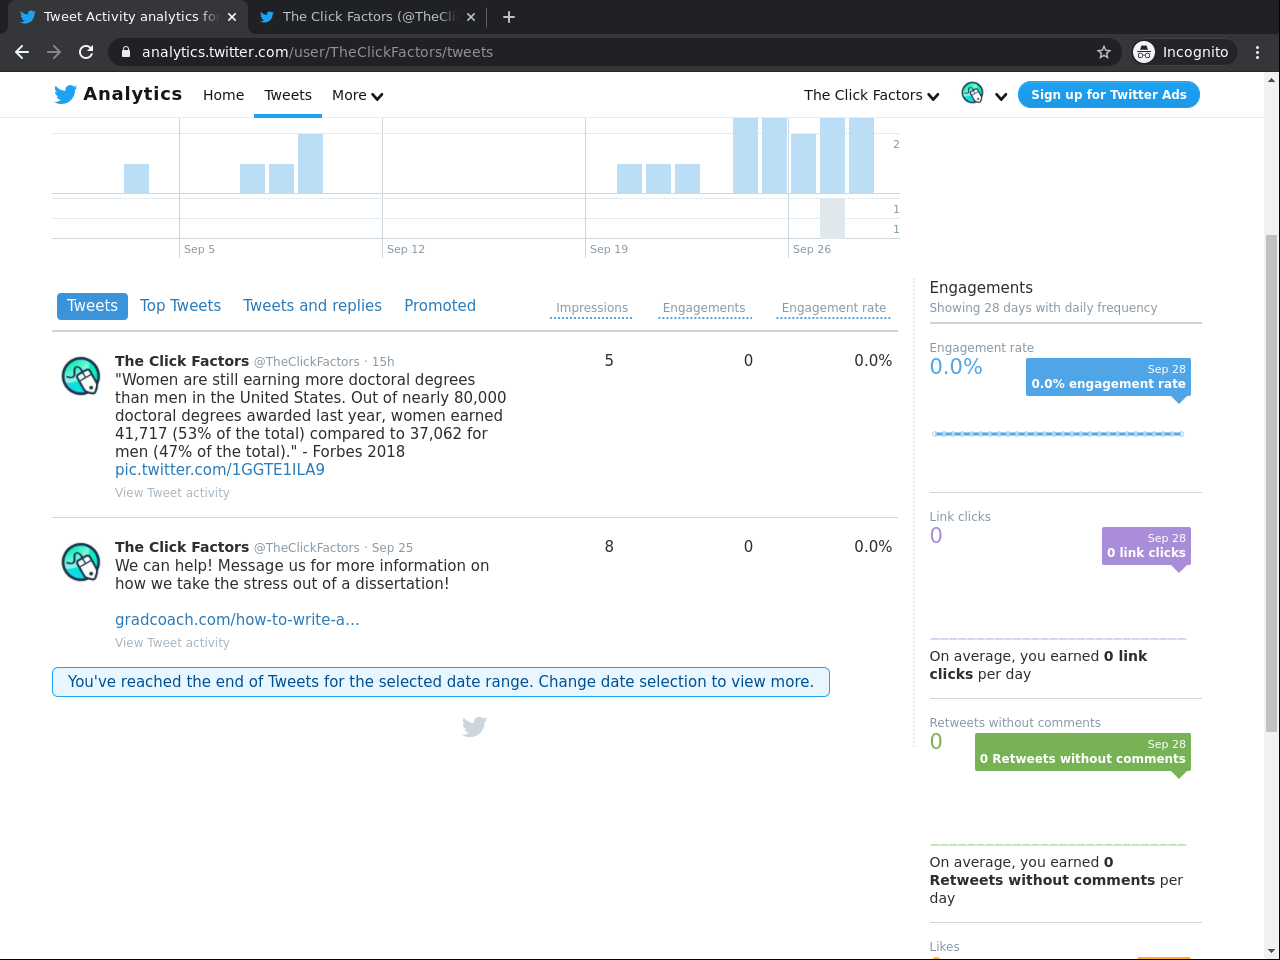Click the account avatar in header
This screenshot has width=1280, height=960.
pyautogui.click(x=972, y=93)
